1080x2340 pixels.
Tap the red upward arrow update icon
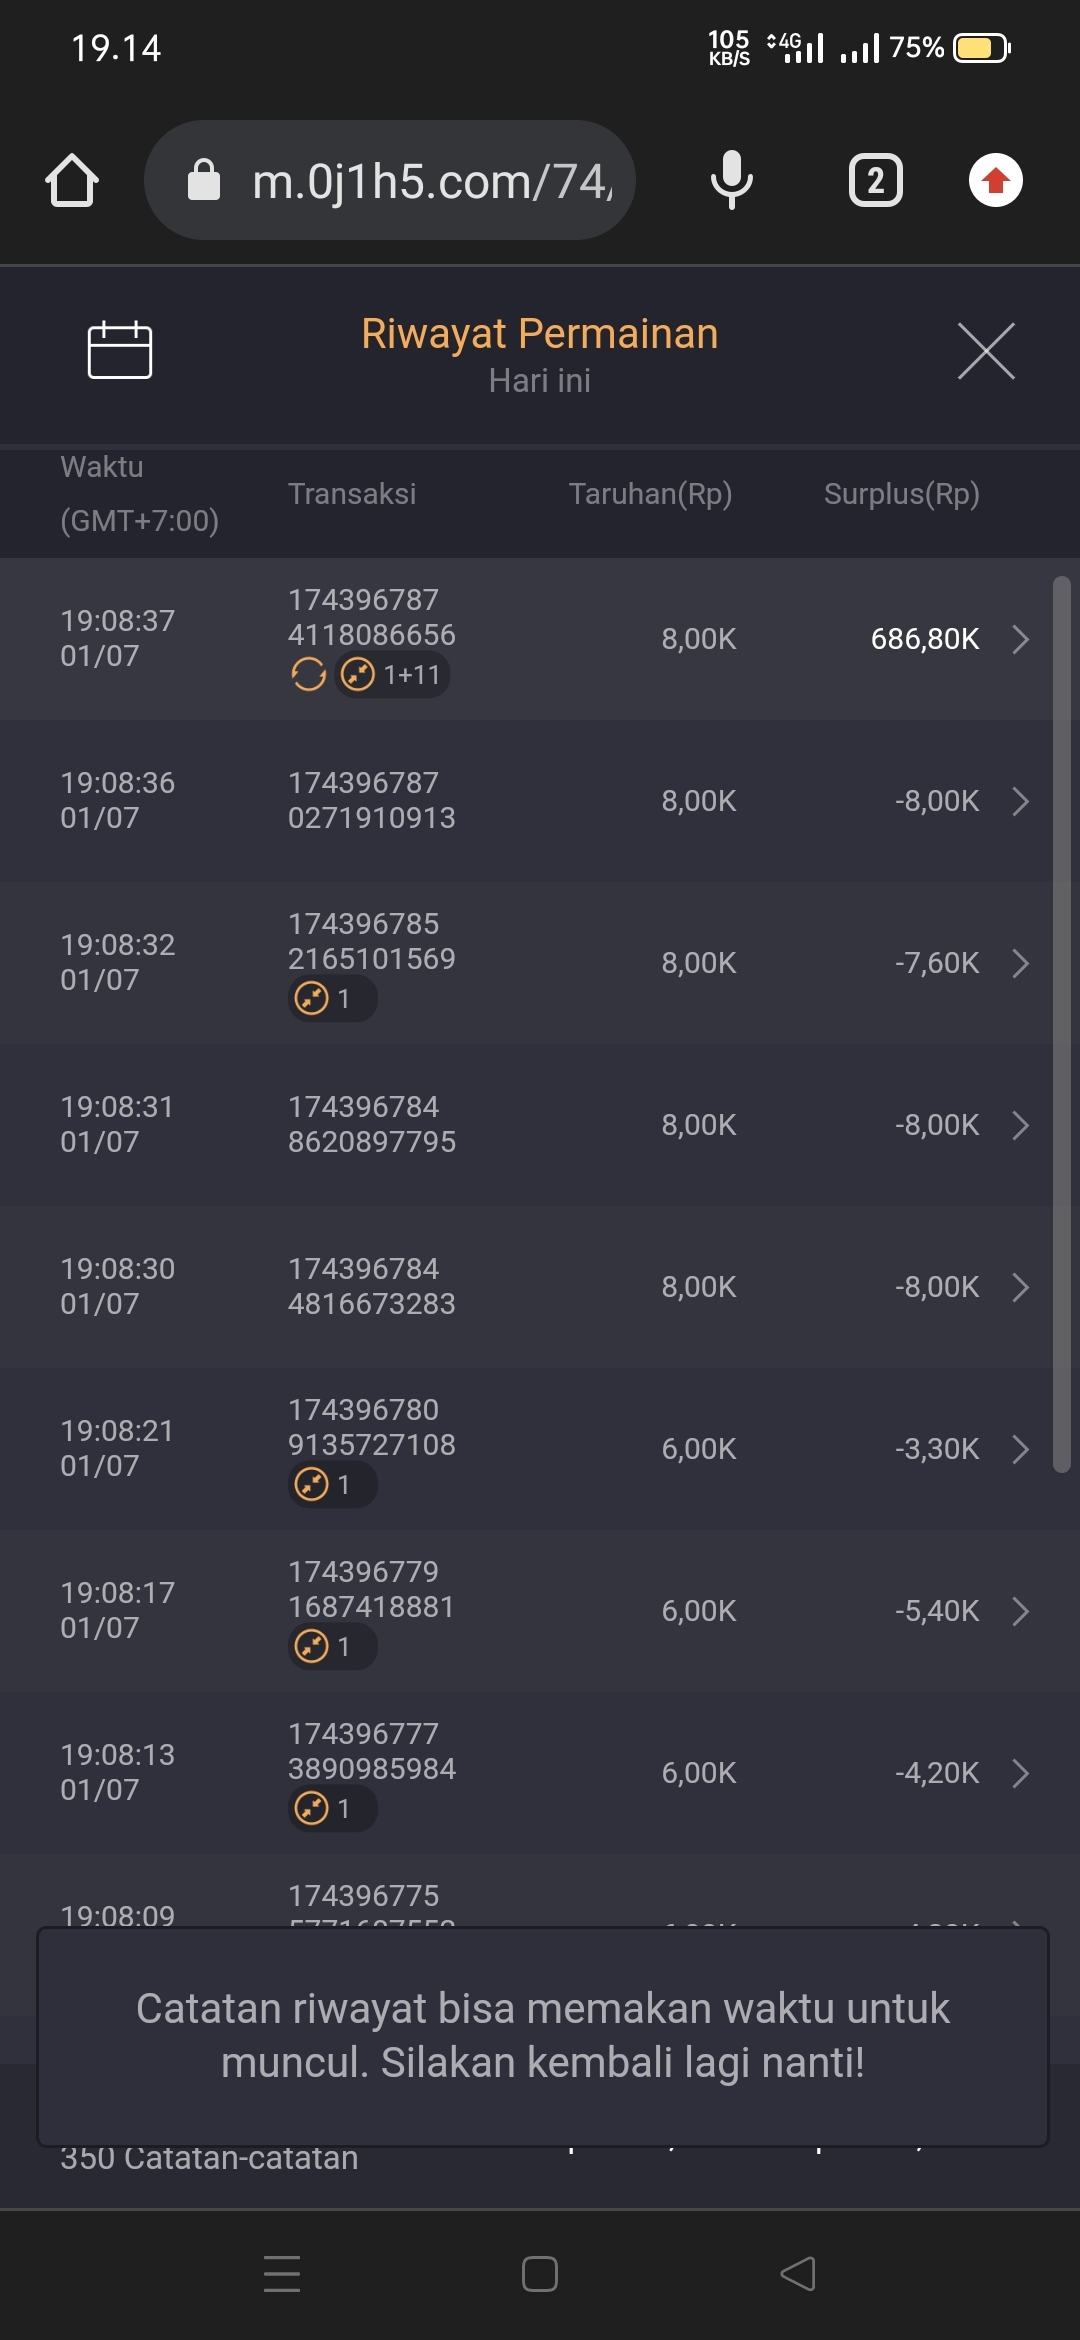pyautogui.click(x=995, y=181)
